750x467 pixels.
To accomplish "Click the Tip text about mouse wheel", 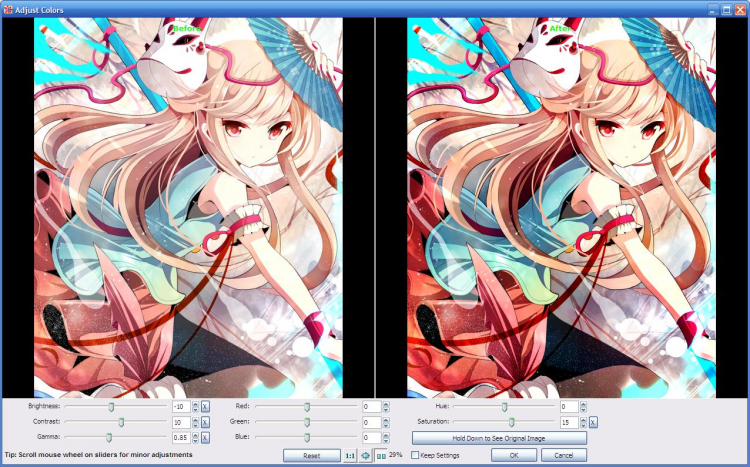I will coord(99,455).
